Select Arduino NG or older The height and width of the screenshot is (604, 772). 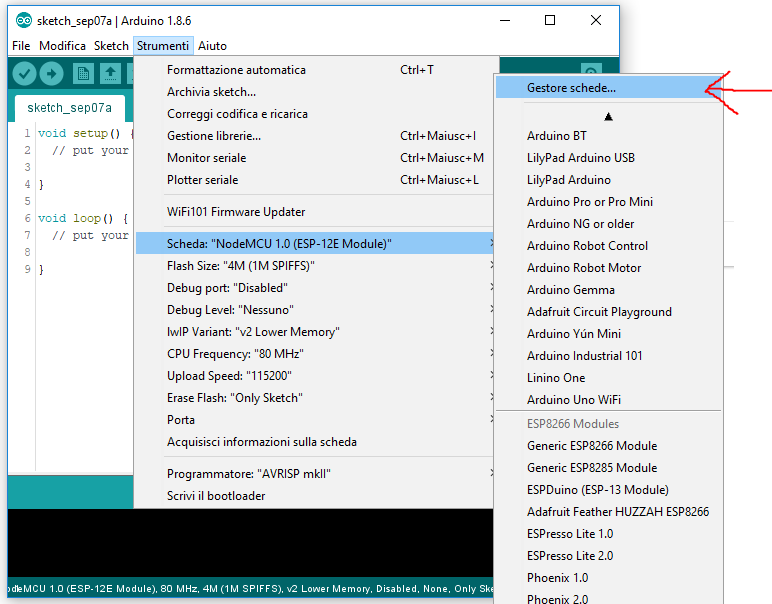609,224
